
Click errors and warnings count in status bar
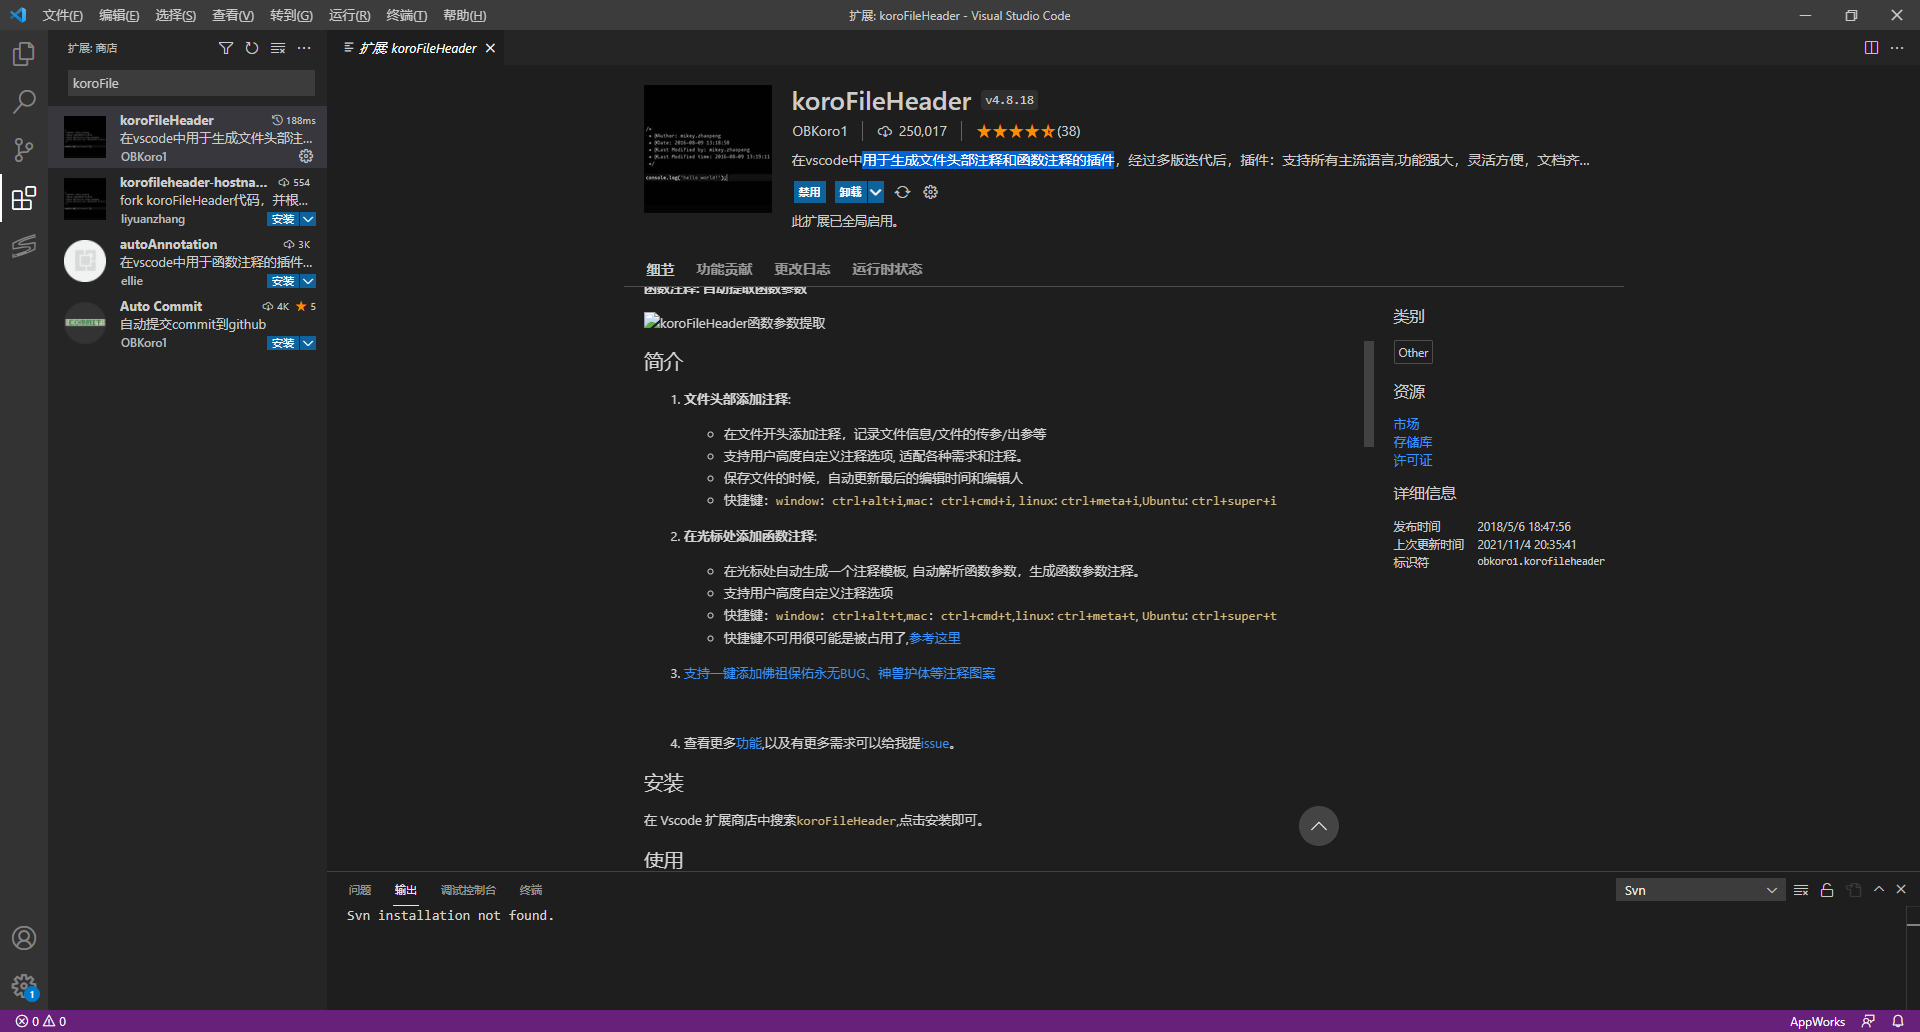tap(41, 1021)
